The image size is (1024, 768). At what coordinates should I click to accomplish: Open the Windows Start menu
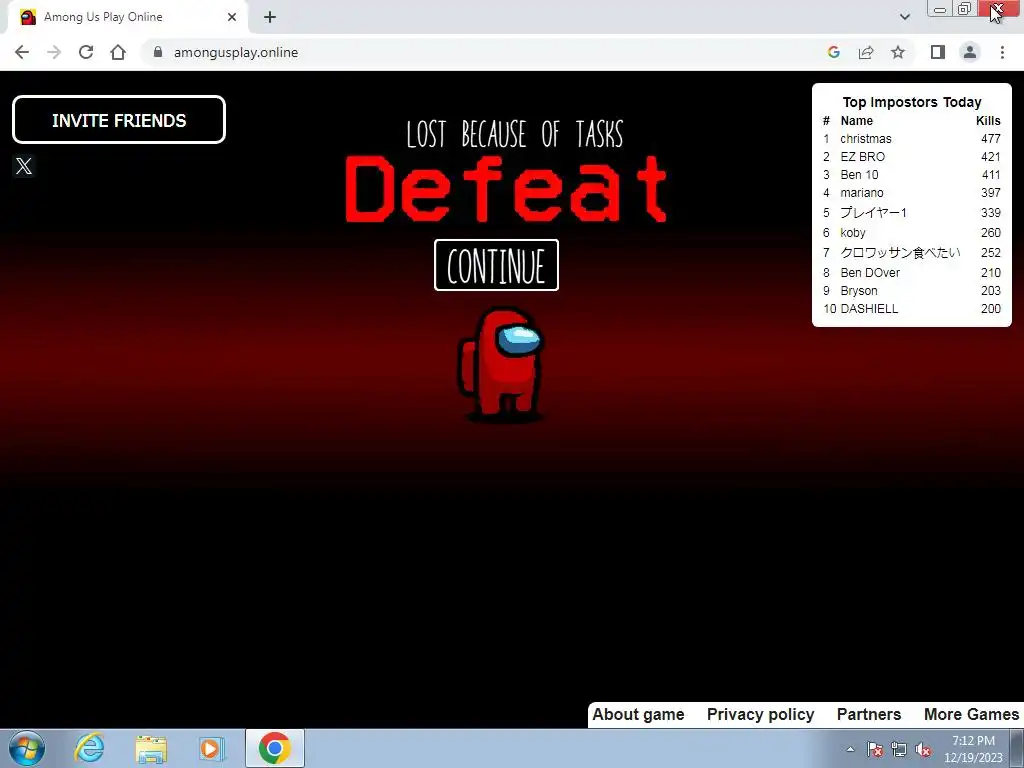coord(27,748)
